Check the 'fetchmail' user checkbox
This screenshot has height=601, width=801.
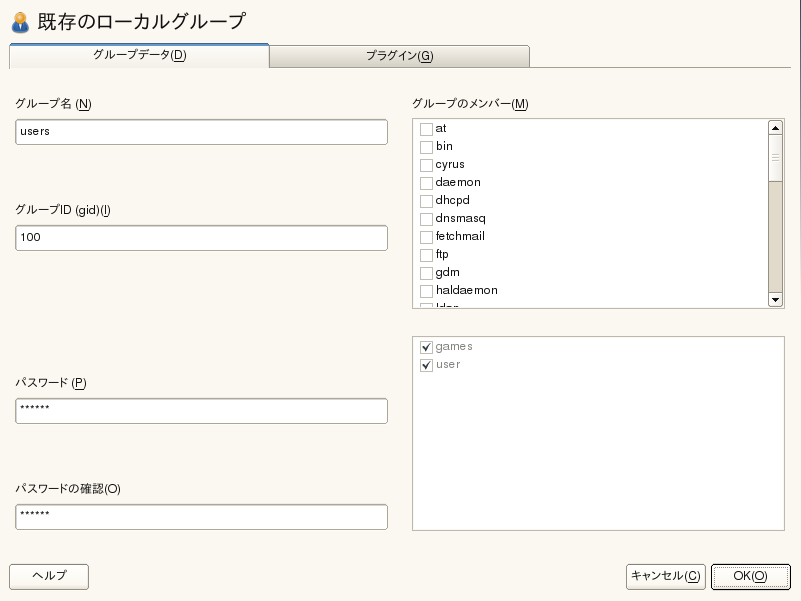coord(427,237)
